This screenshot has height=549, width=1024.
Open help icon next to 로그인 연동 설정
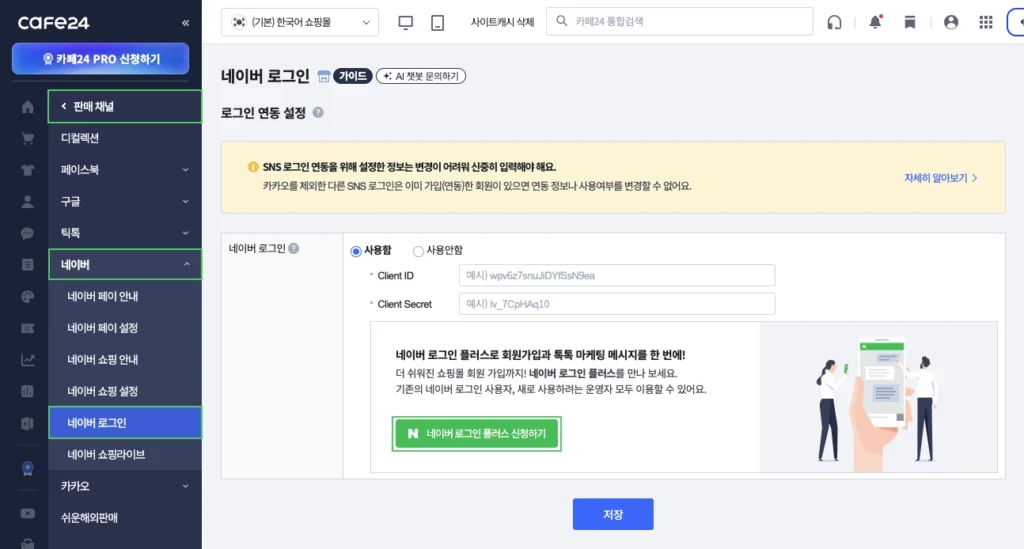pyautogui.click(x=318, y=112)
